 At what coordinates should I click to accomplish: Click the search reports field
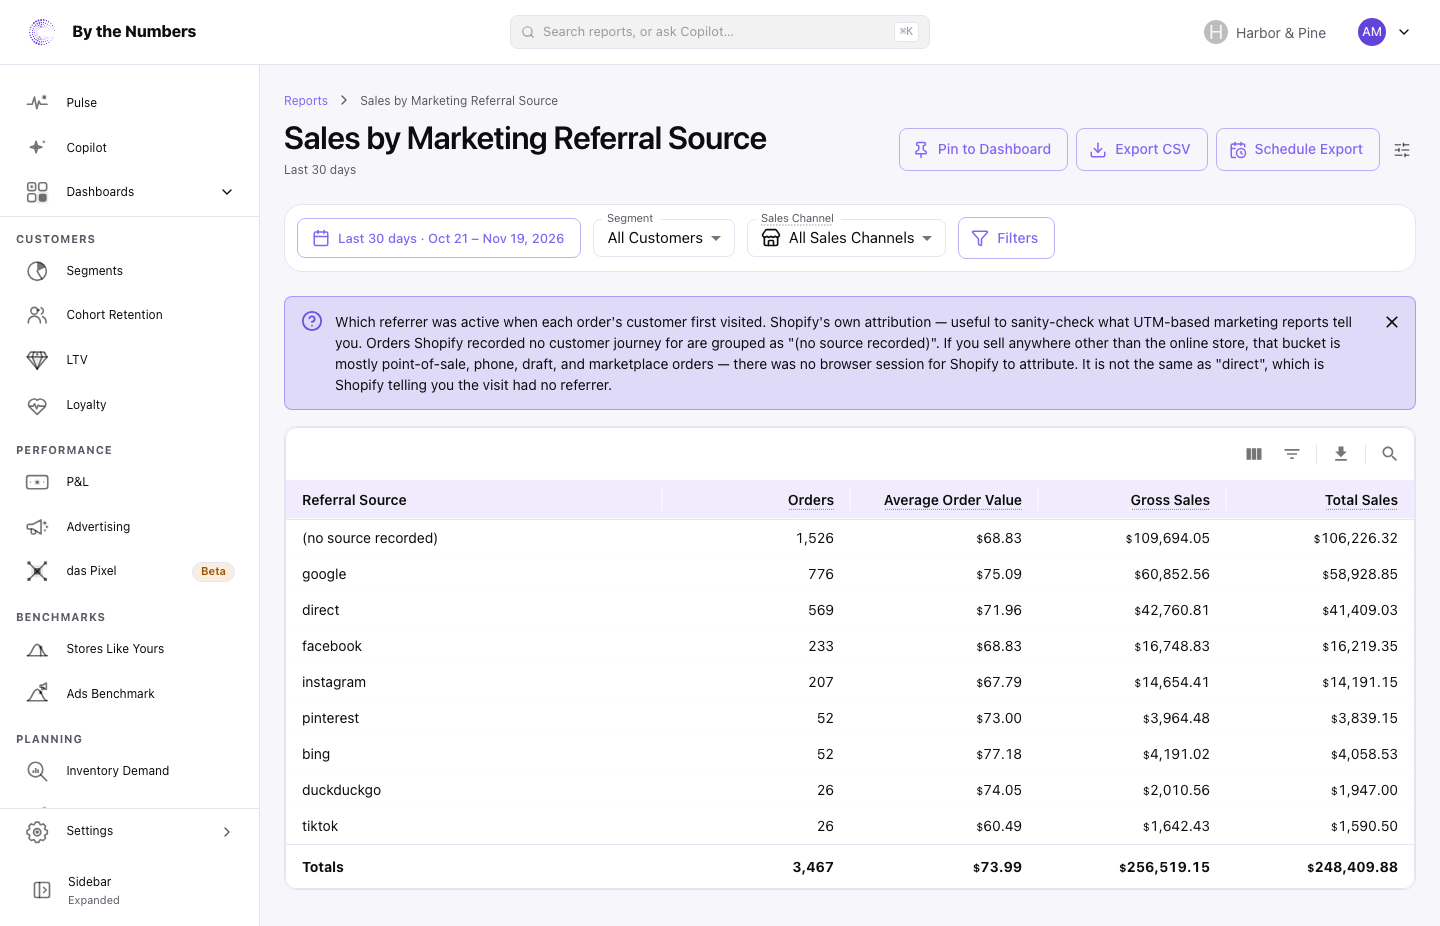tap(719, 32)
